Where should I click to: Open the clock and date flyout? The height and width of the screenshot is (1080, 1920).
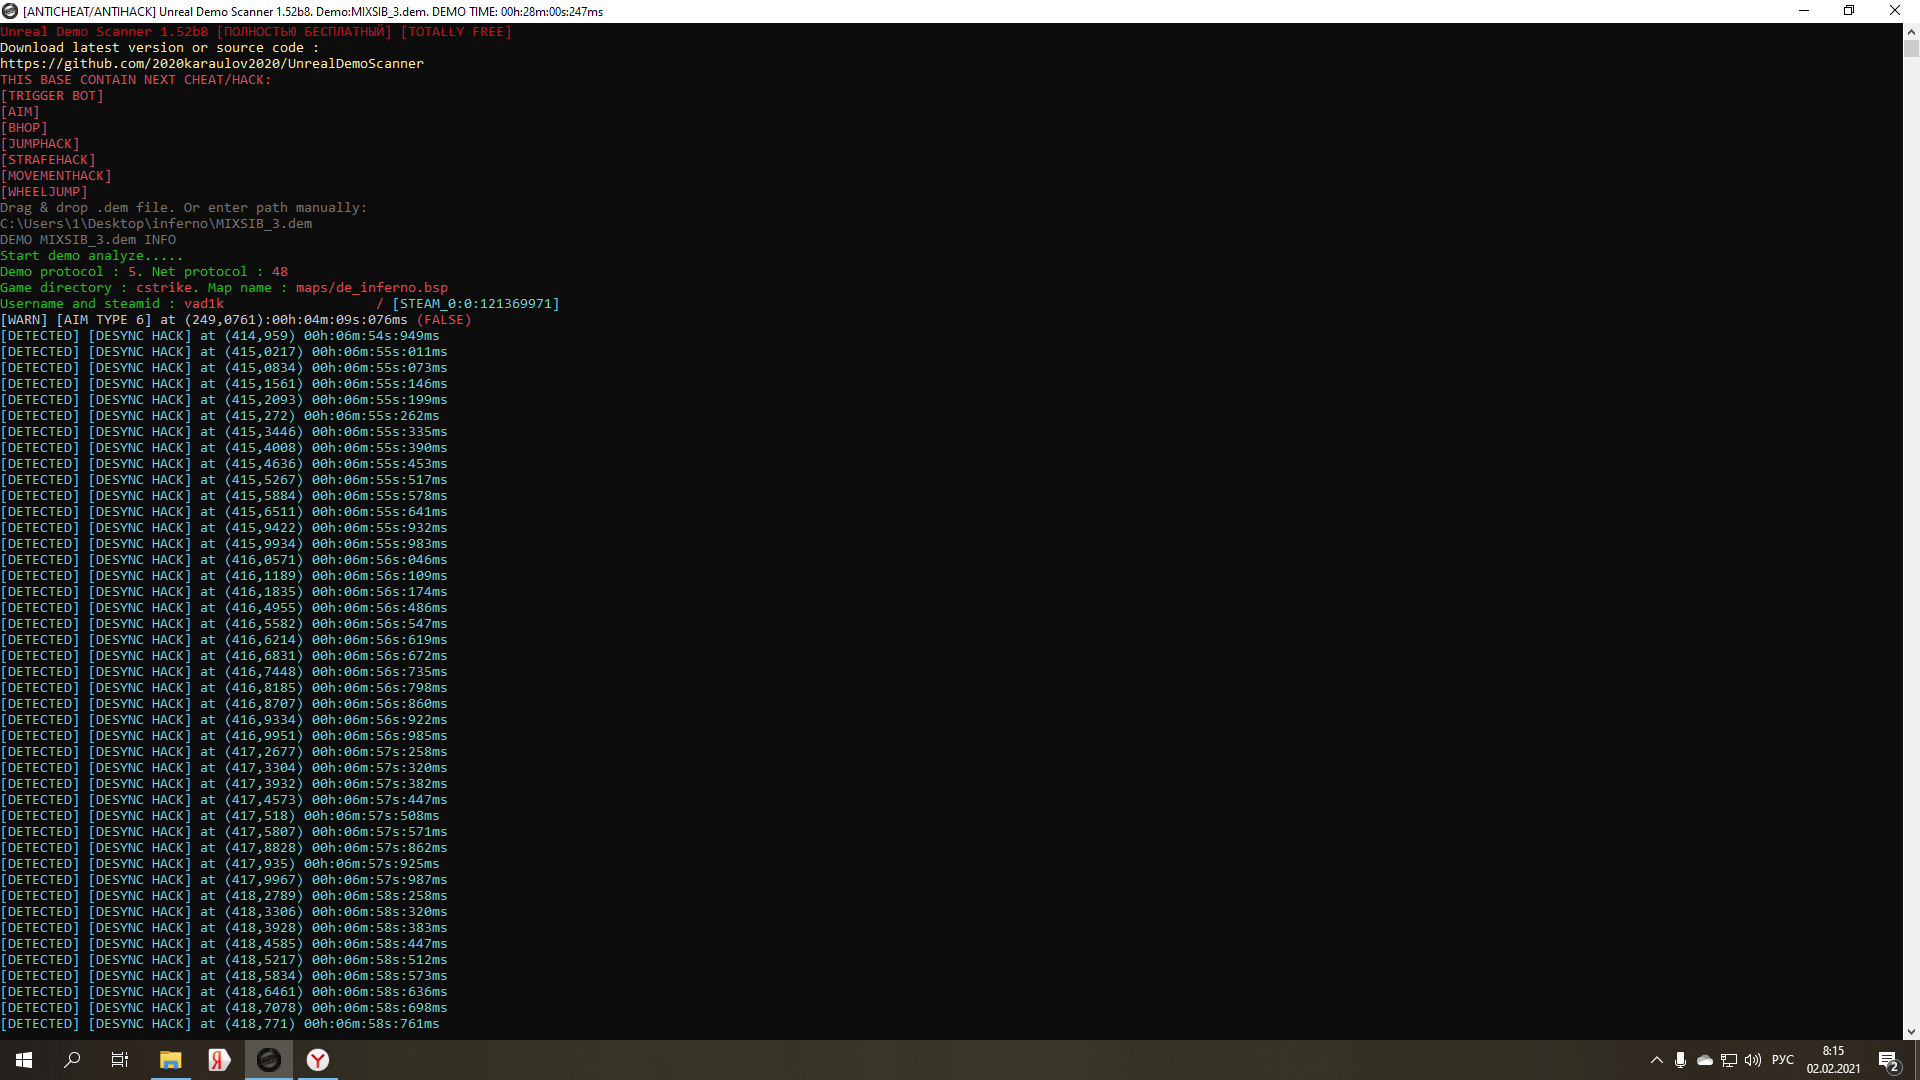[x=1833, y=1060]
